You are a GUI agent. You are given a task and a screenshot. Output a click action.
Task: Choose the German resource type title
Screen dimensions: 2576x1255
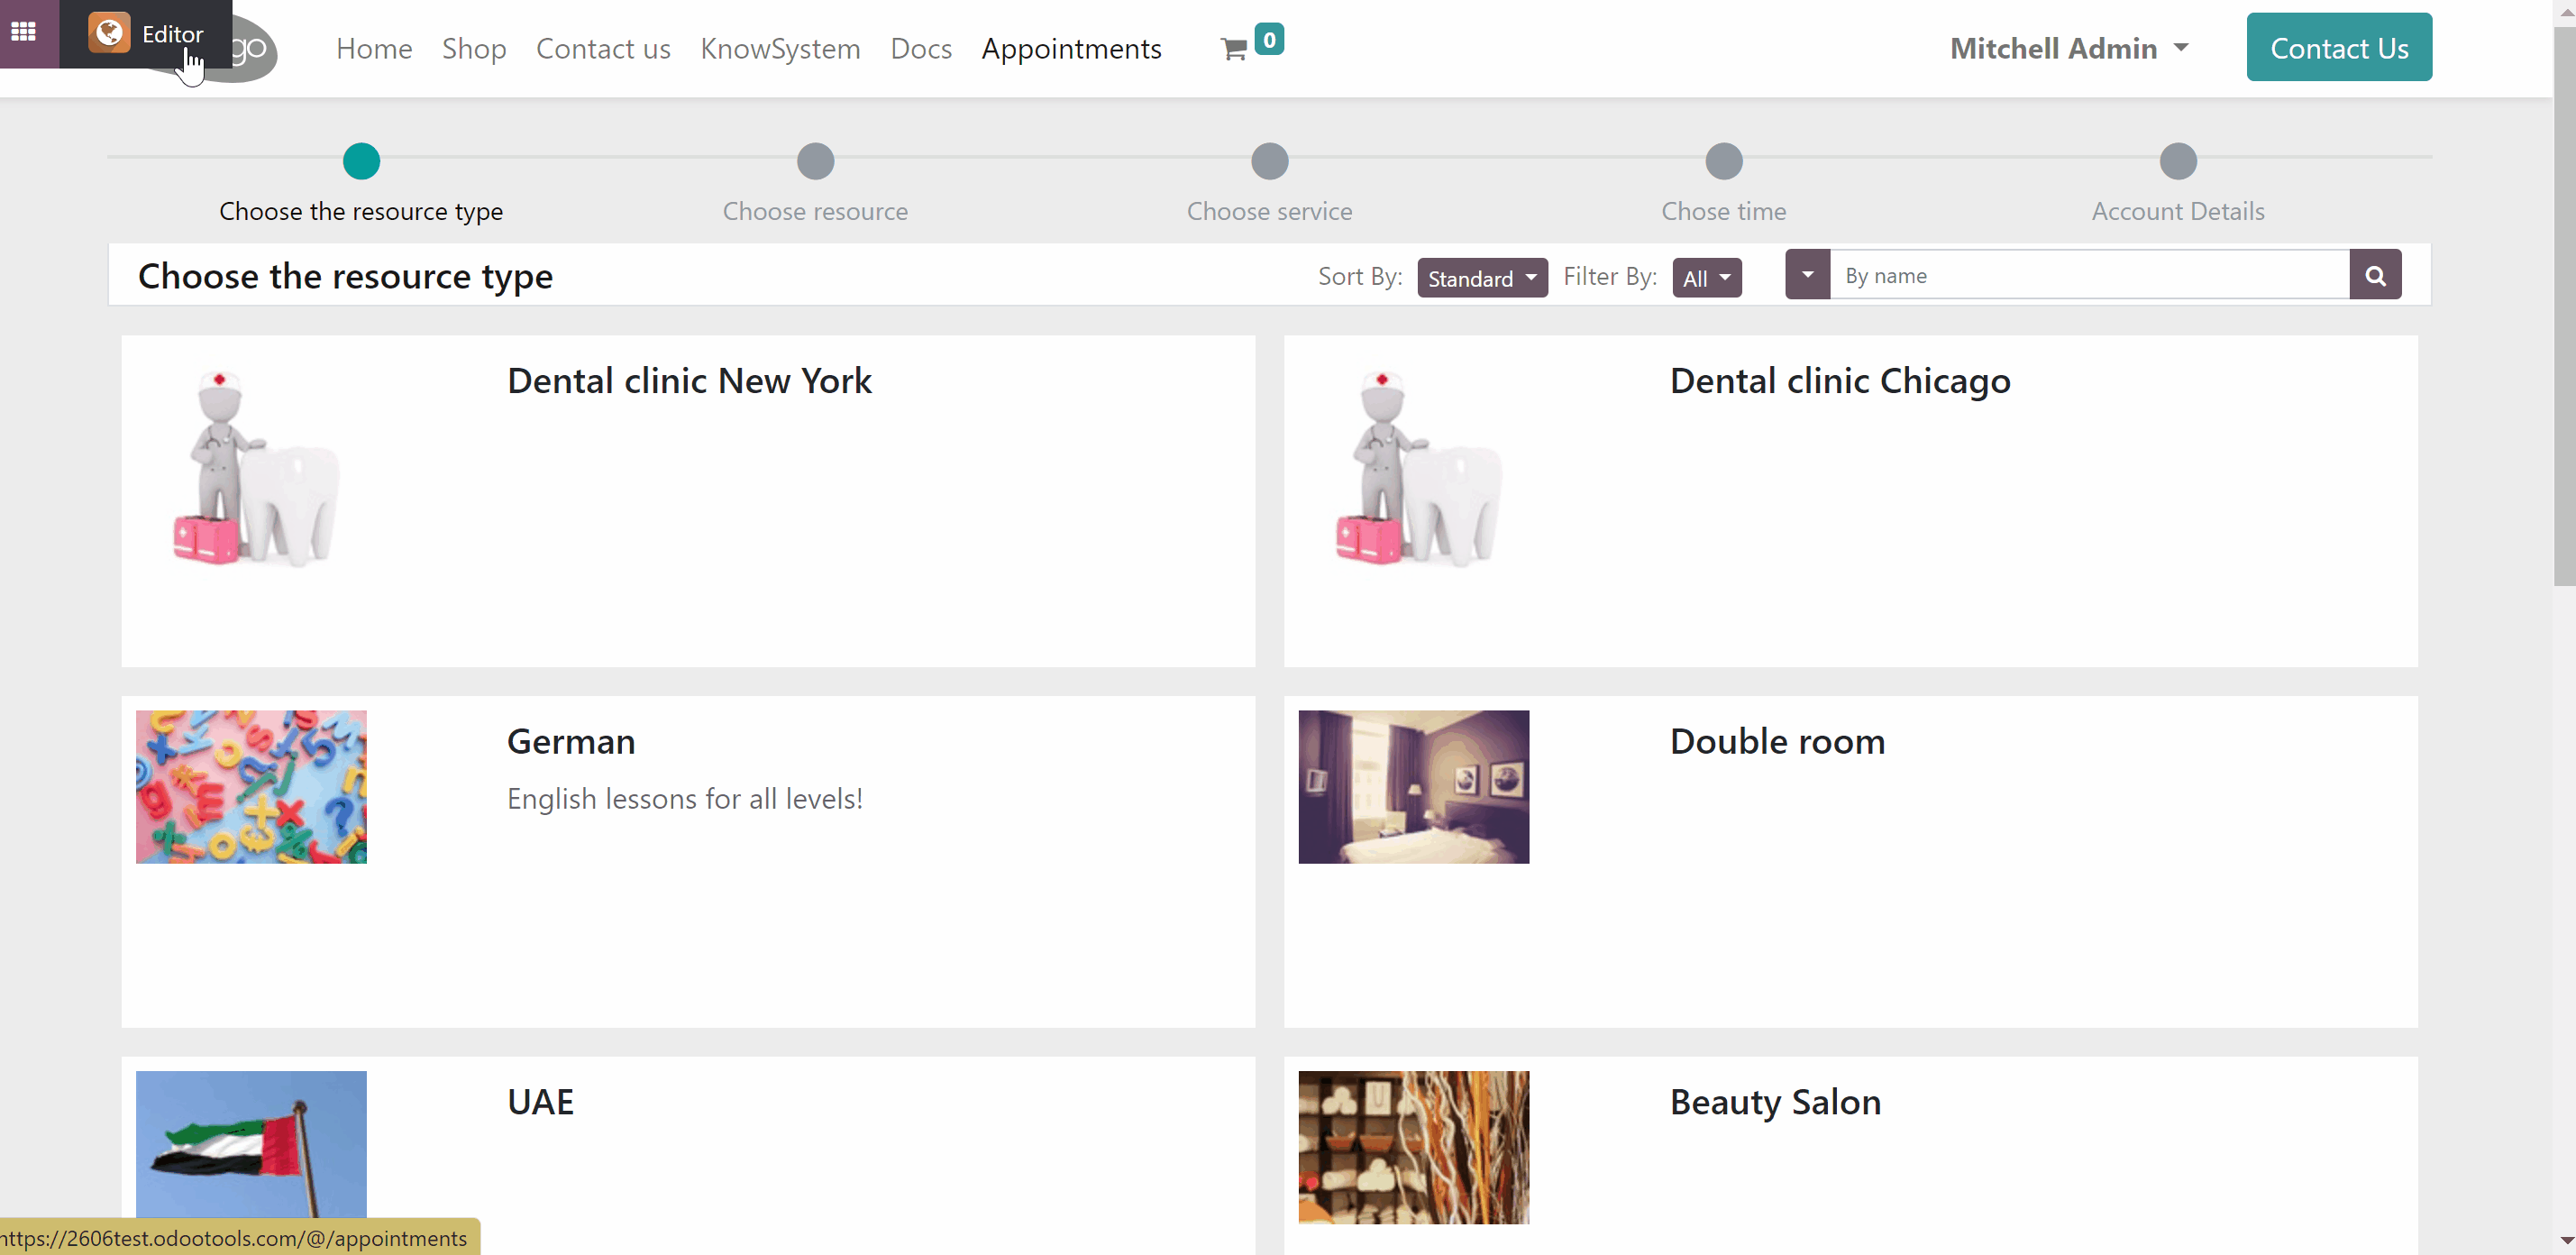[x=571, y=741]
